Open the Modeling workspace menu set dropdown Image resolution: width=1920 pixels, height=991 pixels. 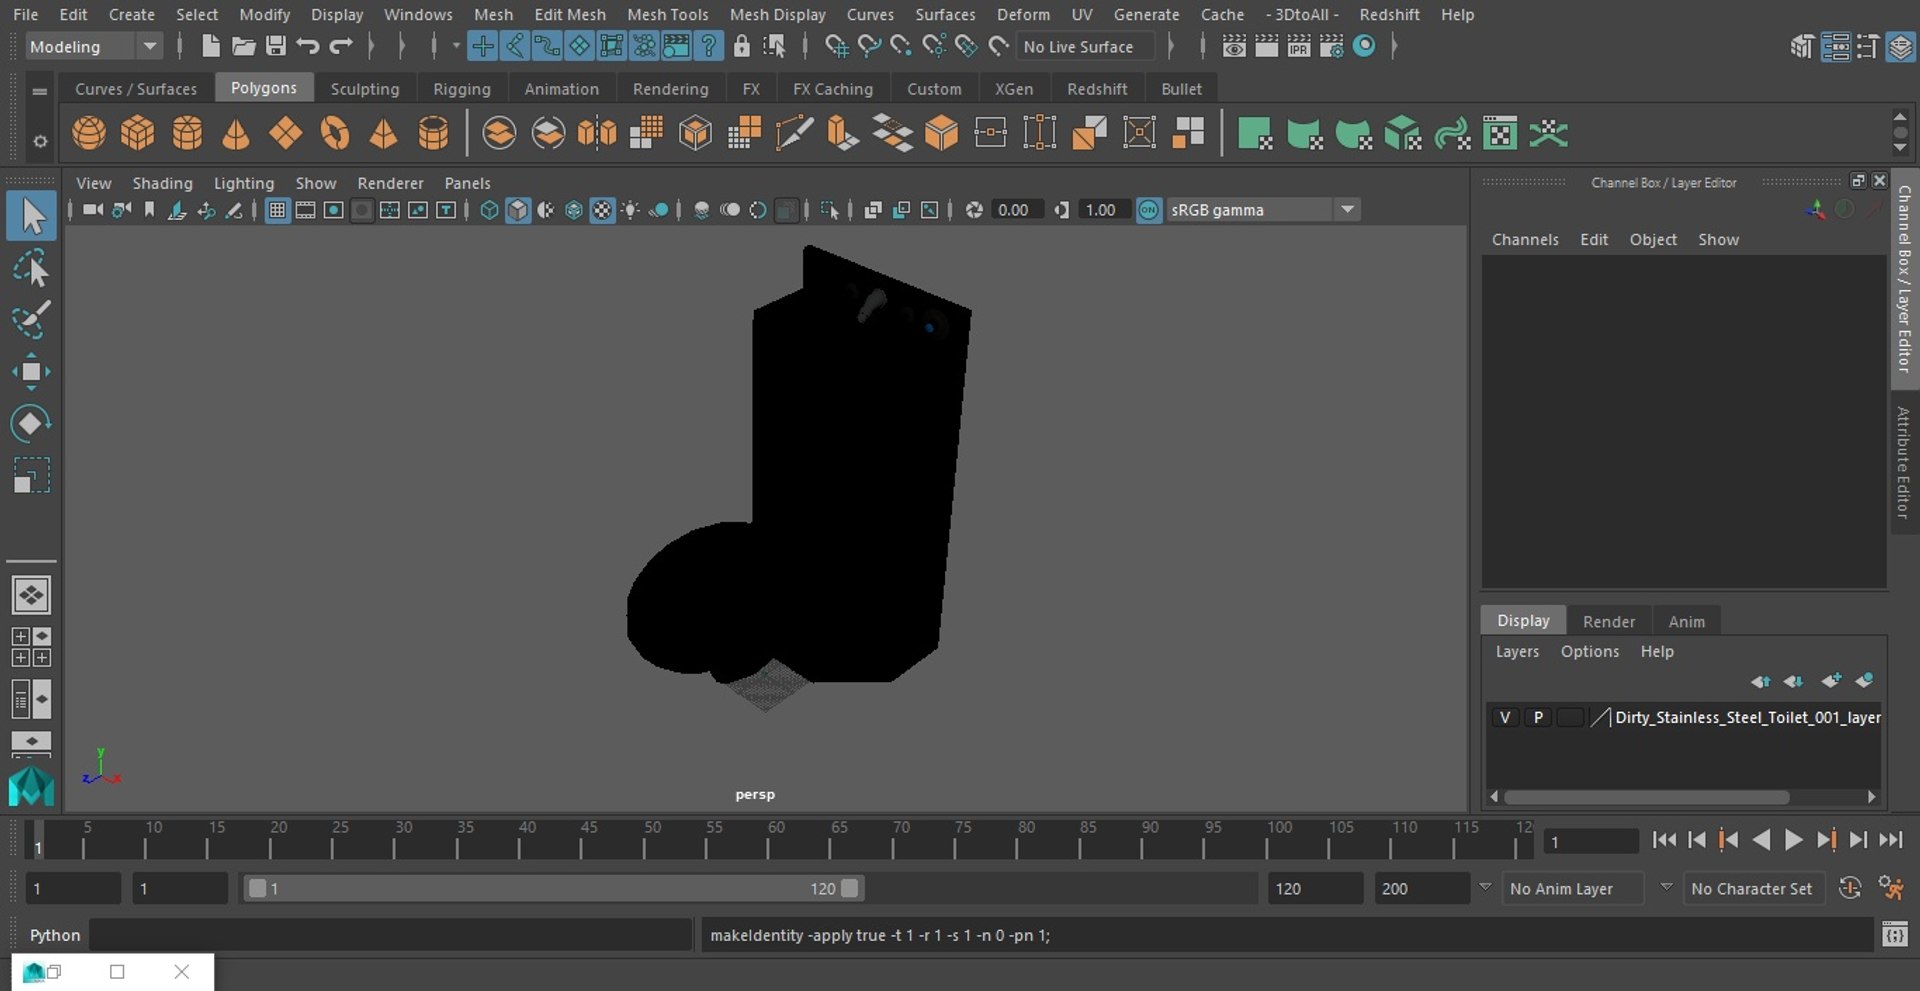tap(92, 46)
